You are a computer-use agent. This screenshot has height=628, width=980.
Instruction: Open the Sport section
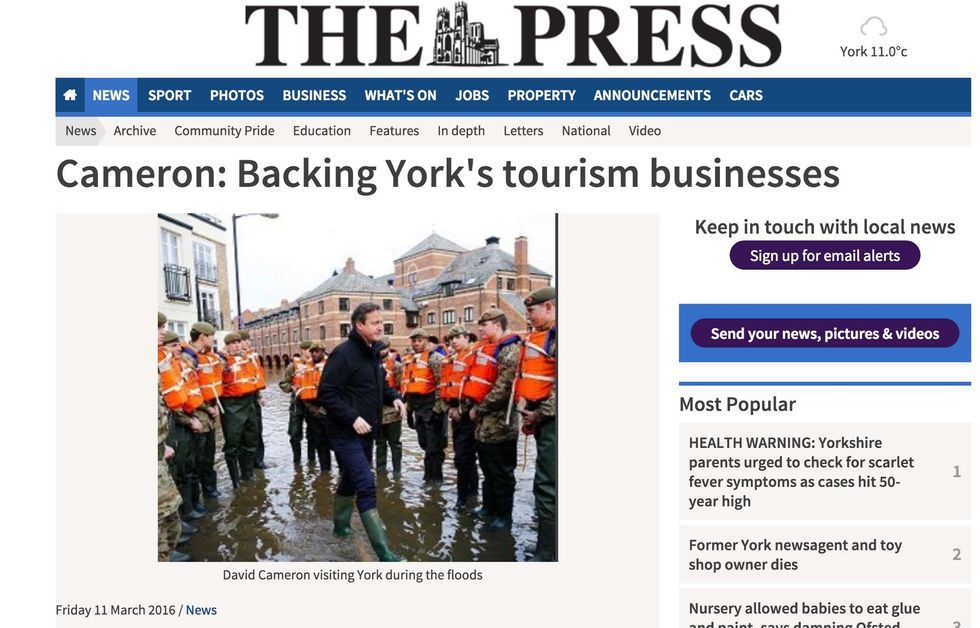pos(169,96)
